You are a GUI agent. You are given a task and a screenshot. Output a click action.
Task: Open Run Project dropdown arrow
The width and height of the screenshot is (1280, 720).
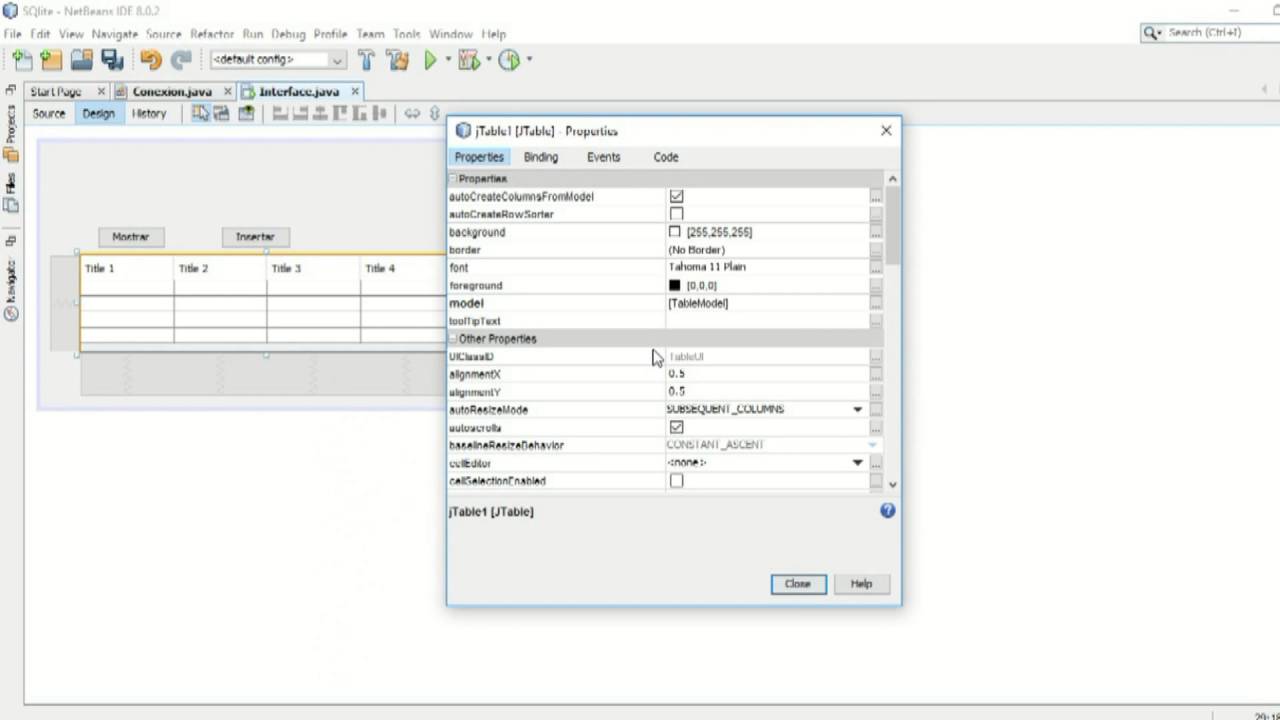click(448, 60)
